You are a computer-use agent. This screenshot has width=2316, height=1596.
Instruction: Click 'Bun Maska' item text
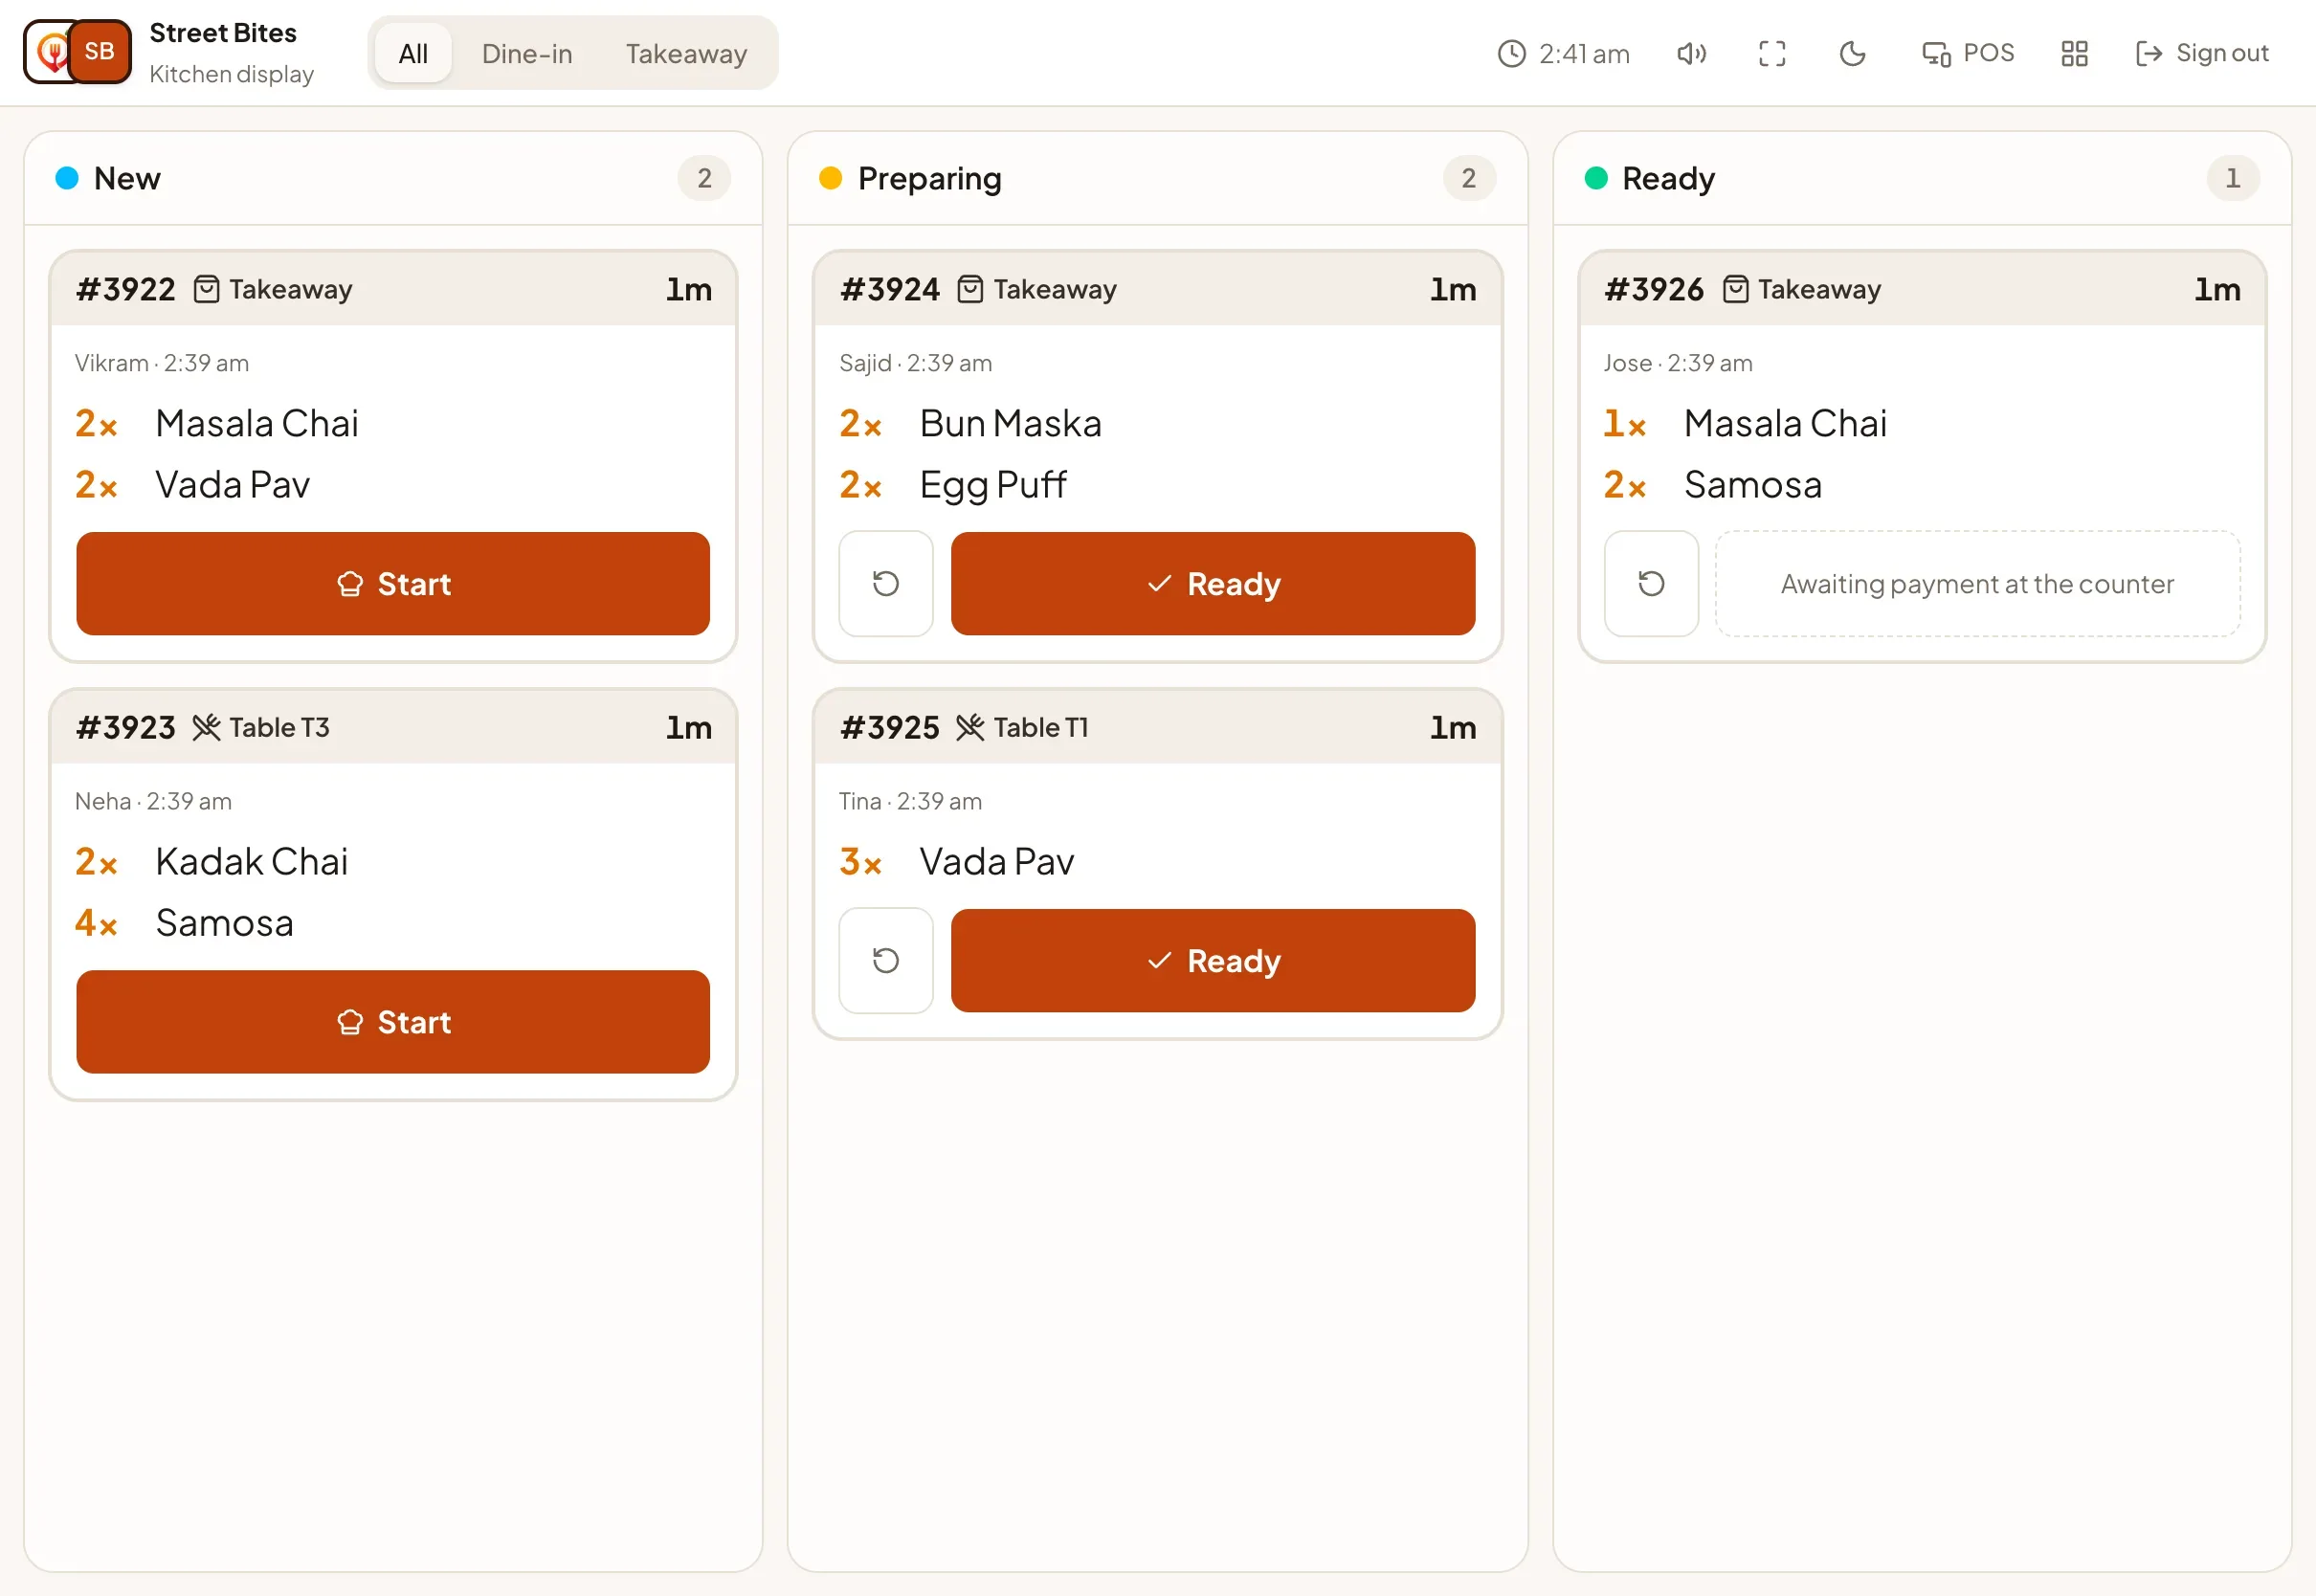(x=1010, y=423)
